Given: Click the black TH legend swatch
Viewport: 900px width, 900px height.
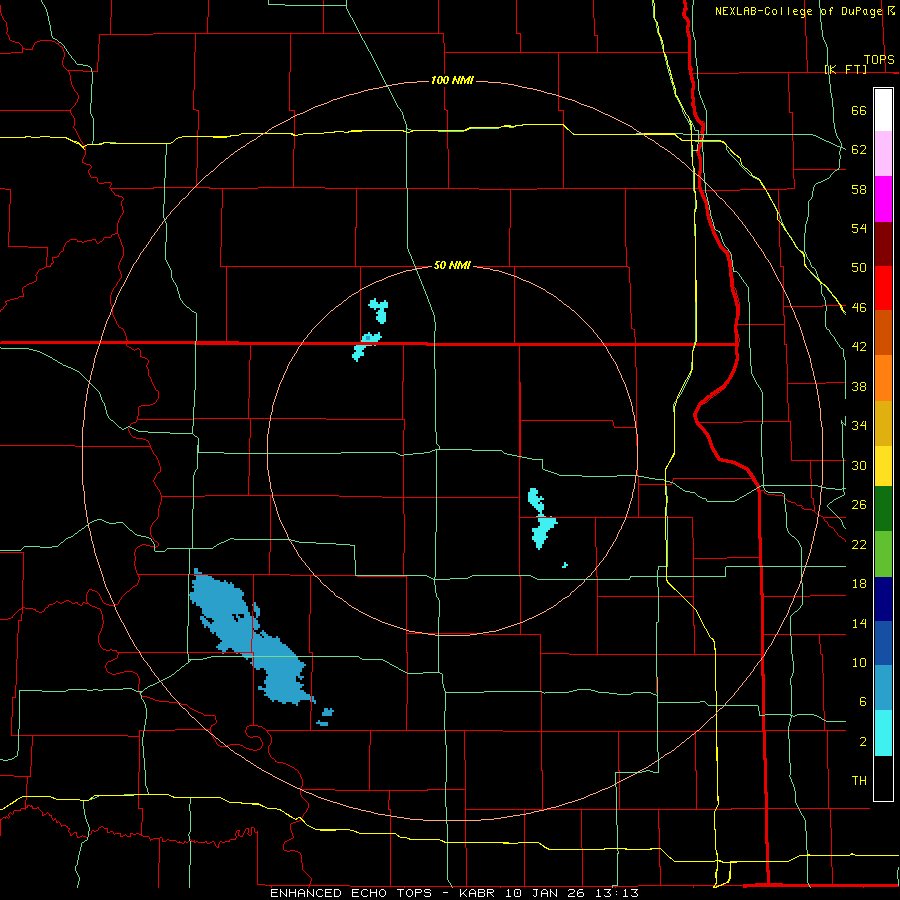Looking at the screenshot, I should click(883, 778).
